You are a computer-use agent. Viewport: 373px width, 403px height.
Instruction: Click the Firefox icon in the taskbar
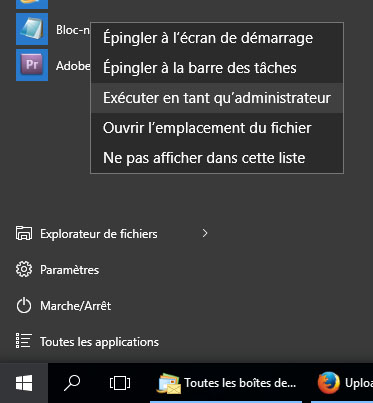[329, 383]
